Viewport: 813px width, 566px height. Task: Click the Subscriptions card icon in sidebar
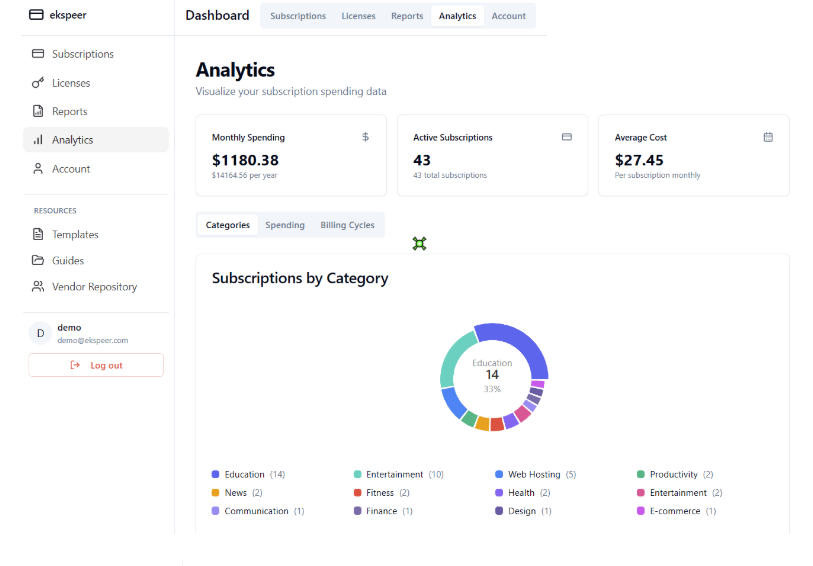[38, 54]
